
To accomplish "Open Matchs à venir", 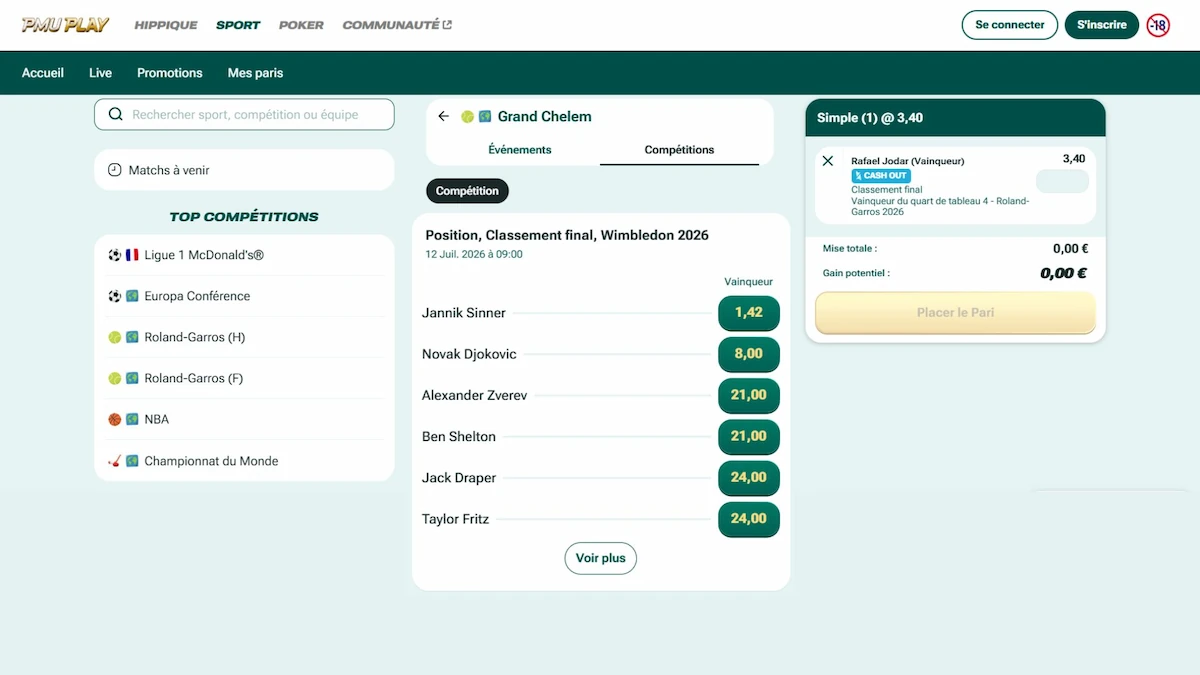I will click(x=244, y=170).
